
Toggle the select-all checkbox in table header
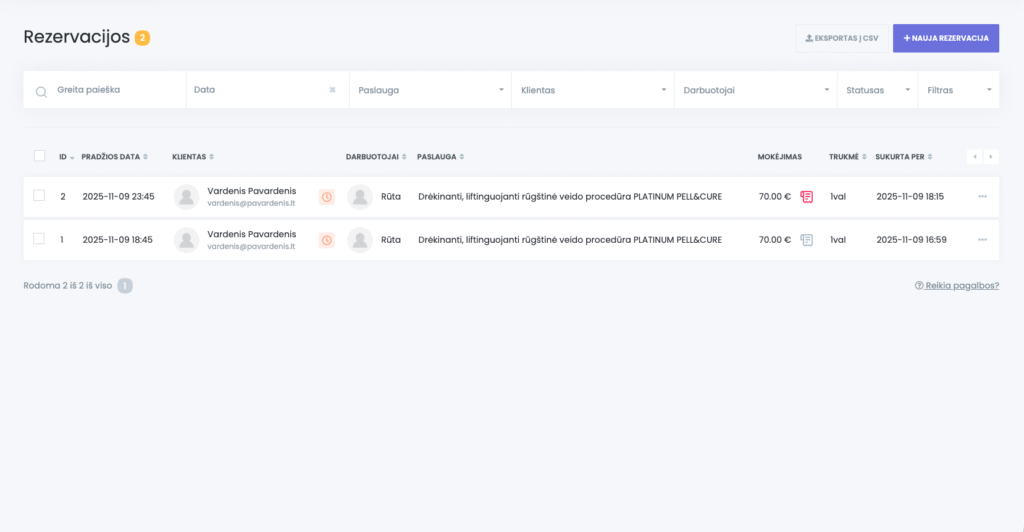click(39, 156)
